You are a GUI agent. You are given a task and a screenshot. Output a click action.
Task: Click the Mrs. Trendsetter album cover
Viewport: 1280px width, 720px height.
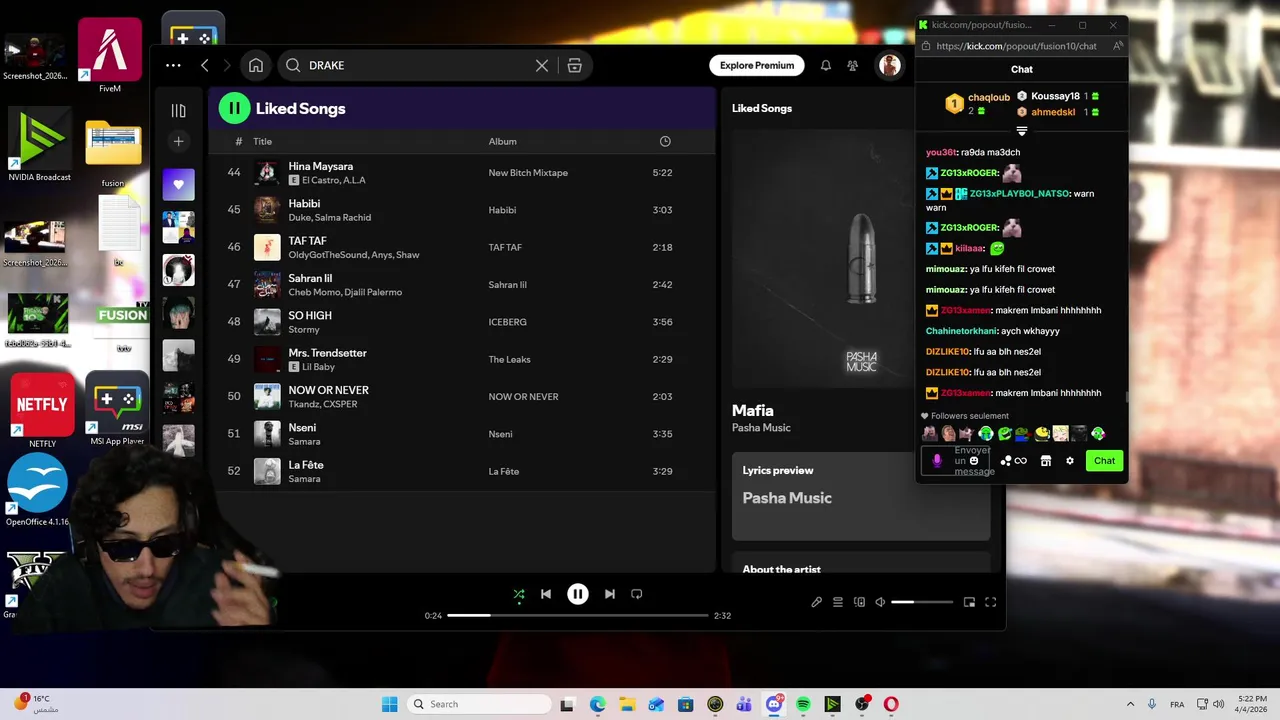[x=267, y=359]
